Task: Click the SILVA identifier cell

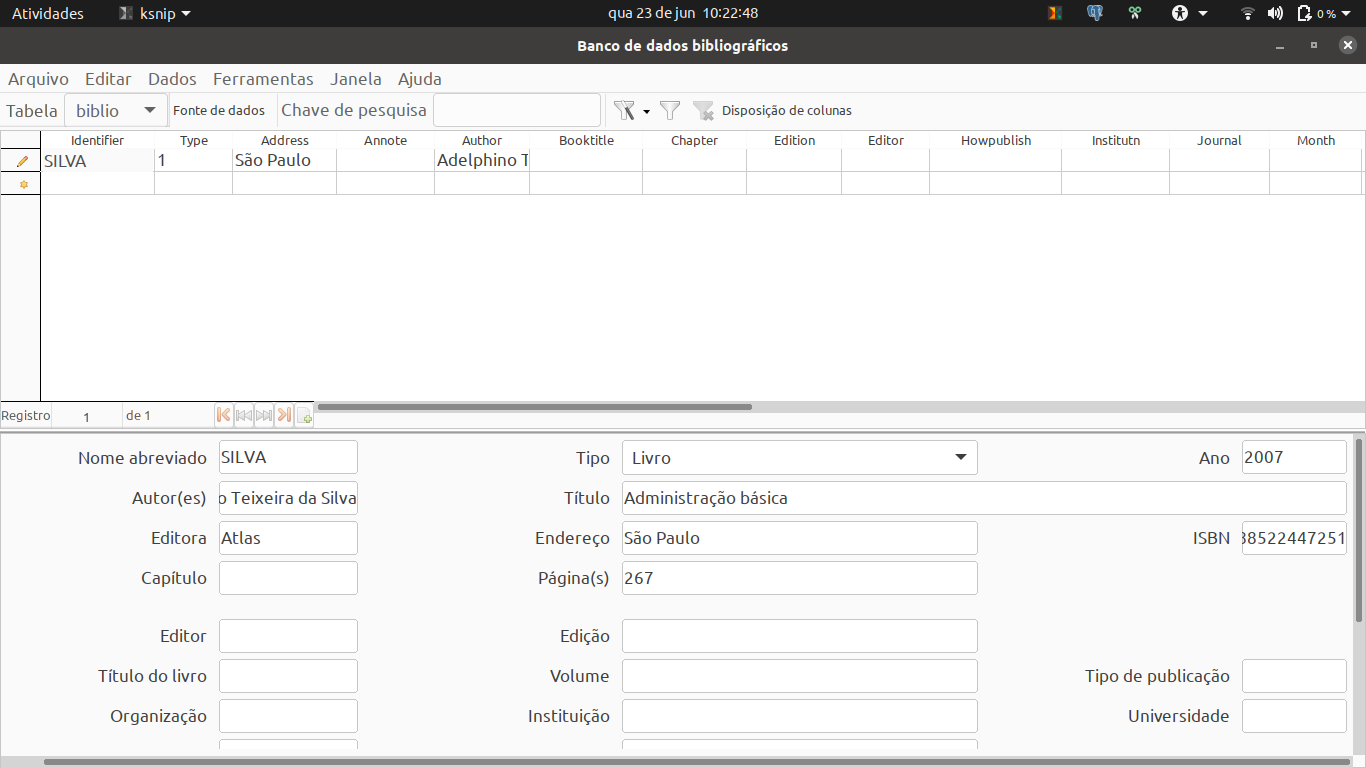Action: tap(97, 160)
